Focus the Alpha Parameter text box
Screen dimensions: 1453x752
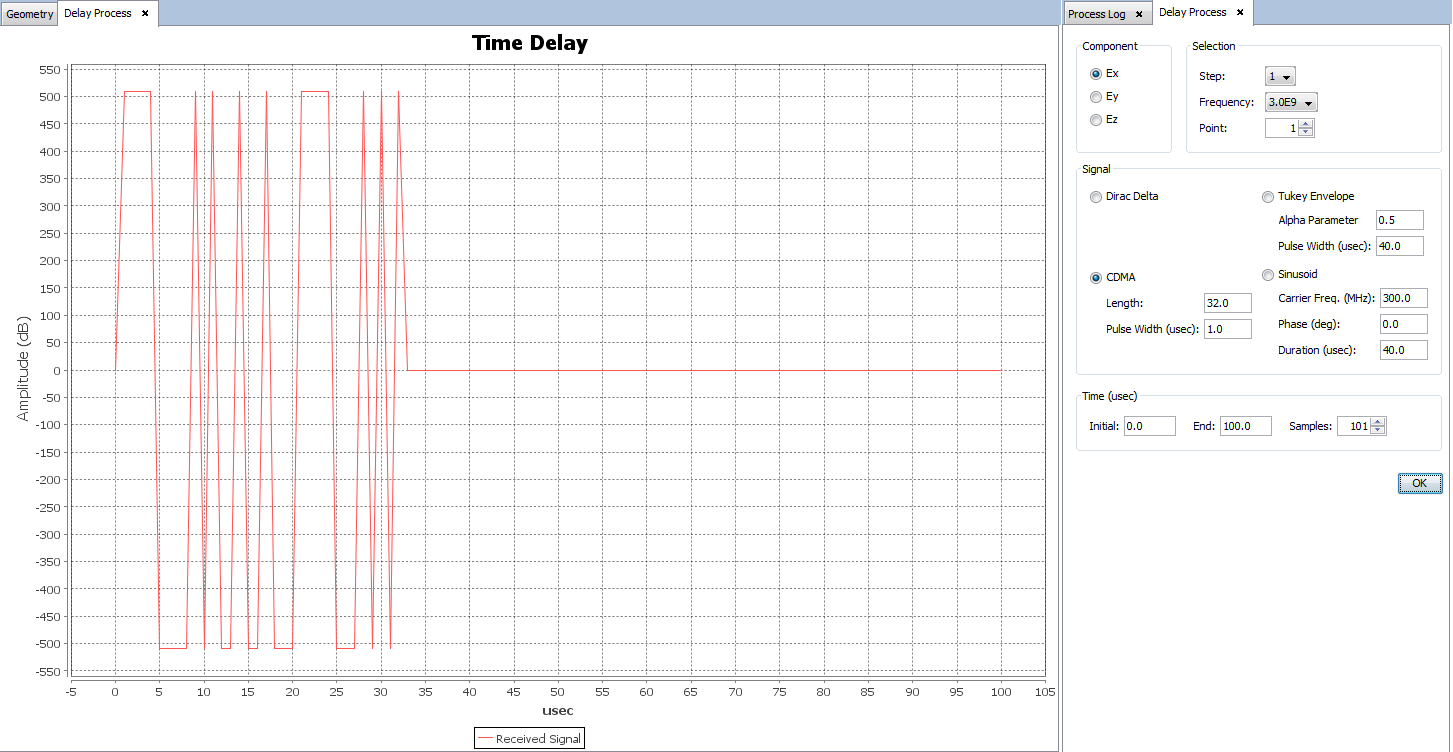pyautogui.click(x=1399, y=220)
